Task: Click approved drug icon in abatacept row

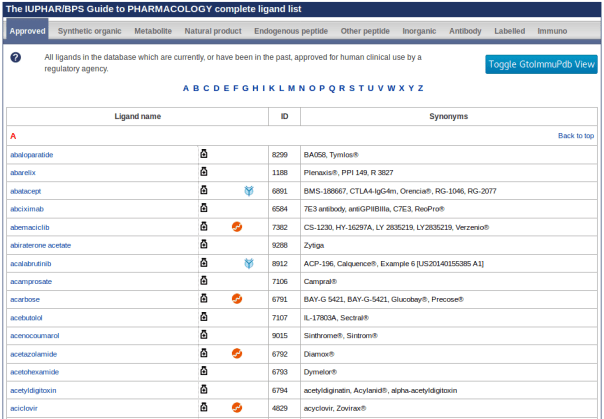Action: 204,189
